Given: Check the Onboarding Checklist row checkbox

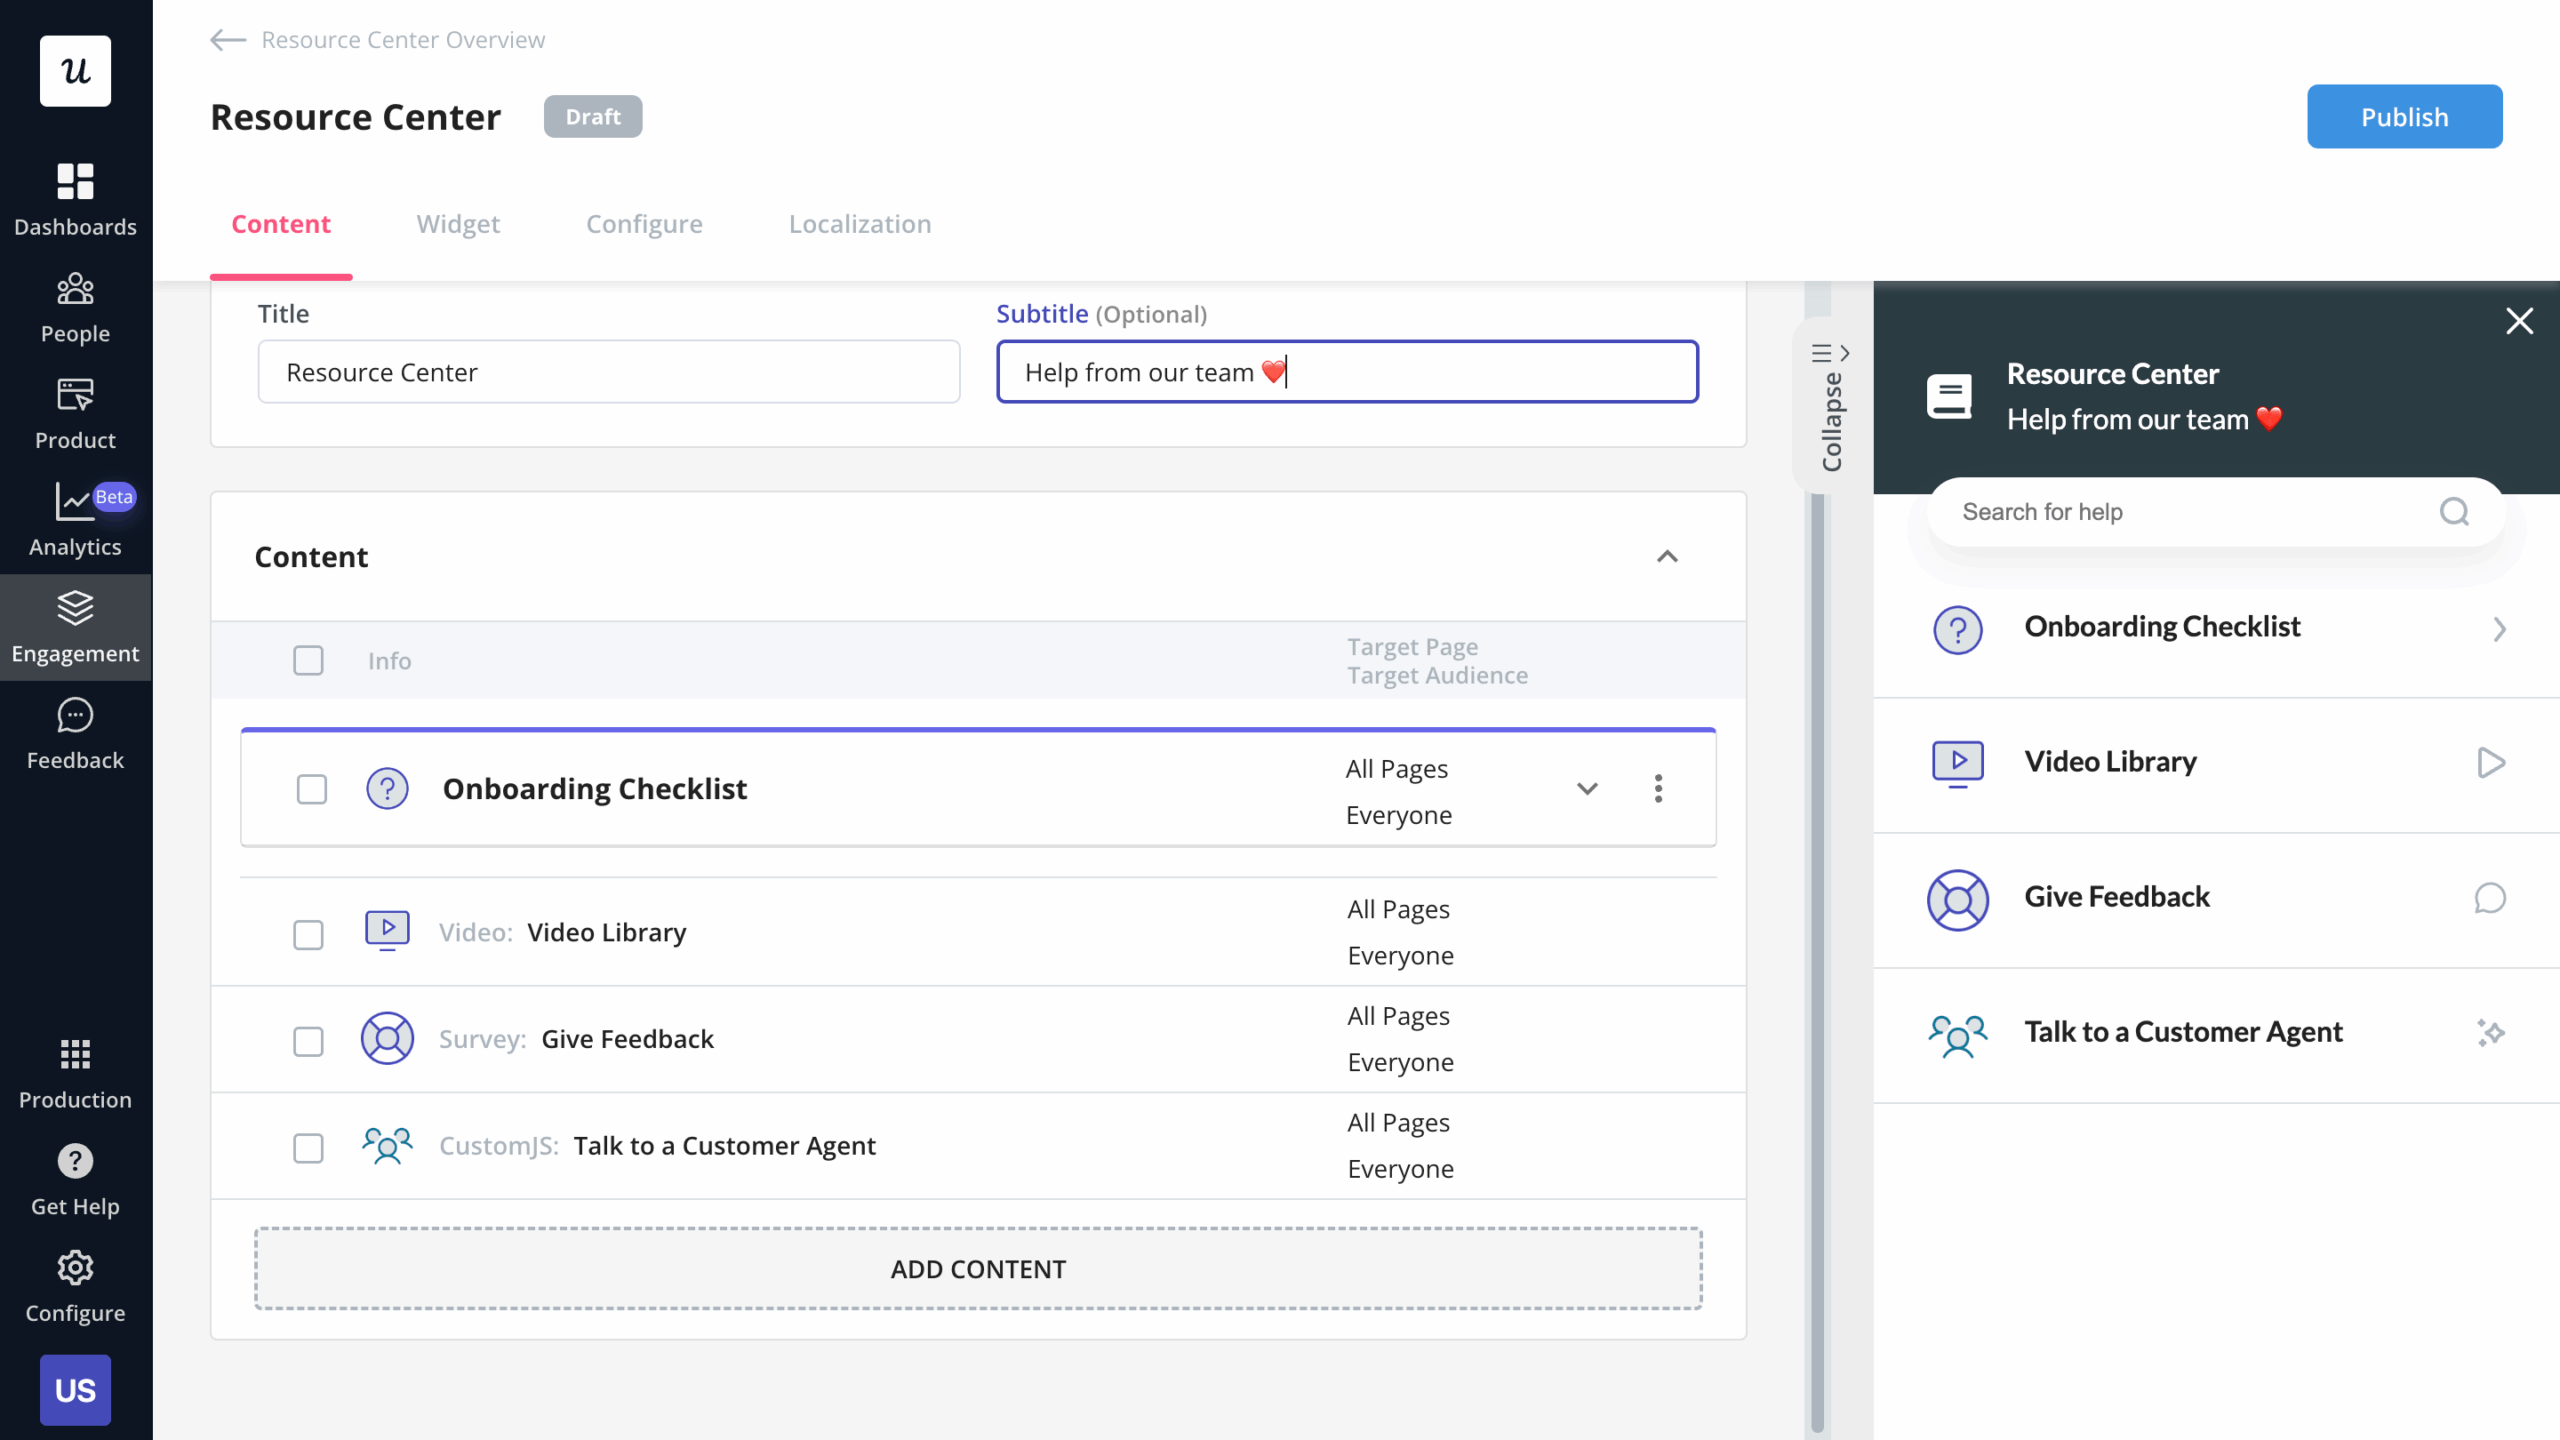Looking at the screenshot, I should pos(311,788).
